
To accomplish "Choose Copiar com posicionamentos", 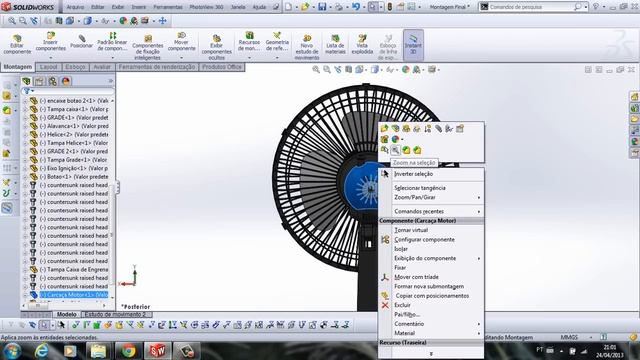I will click(431, 296).
